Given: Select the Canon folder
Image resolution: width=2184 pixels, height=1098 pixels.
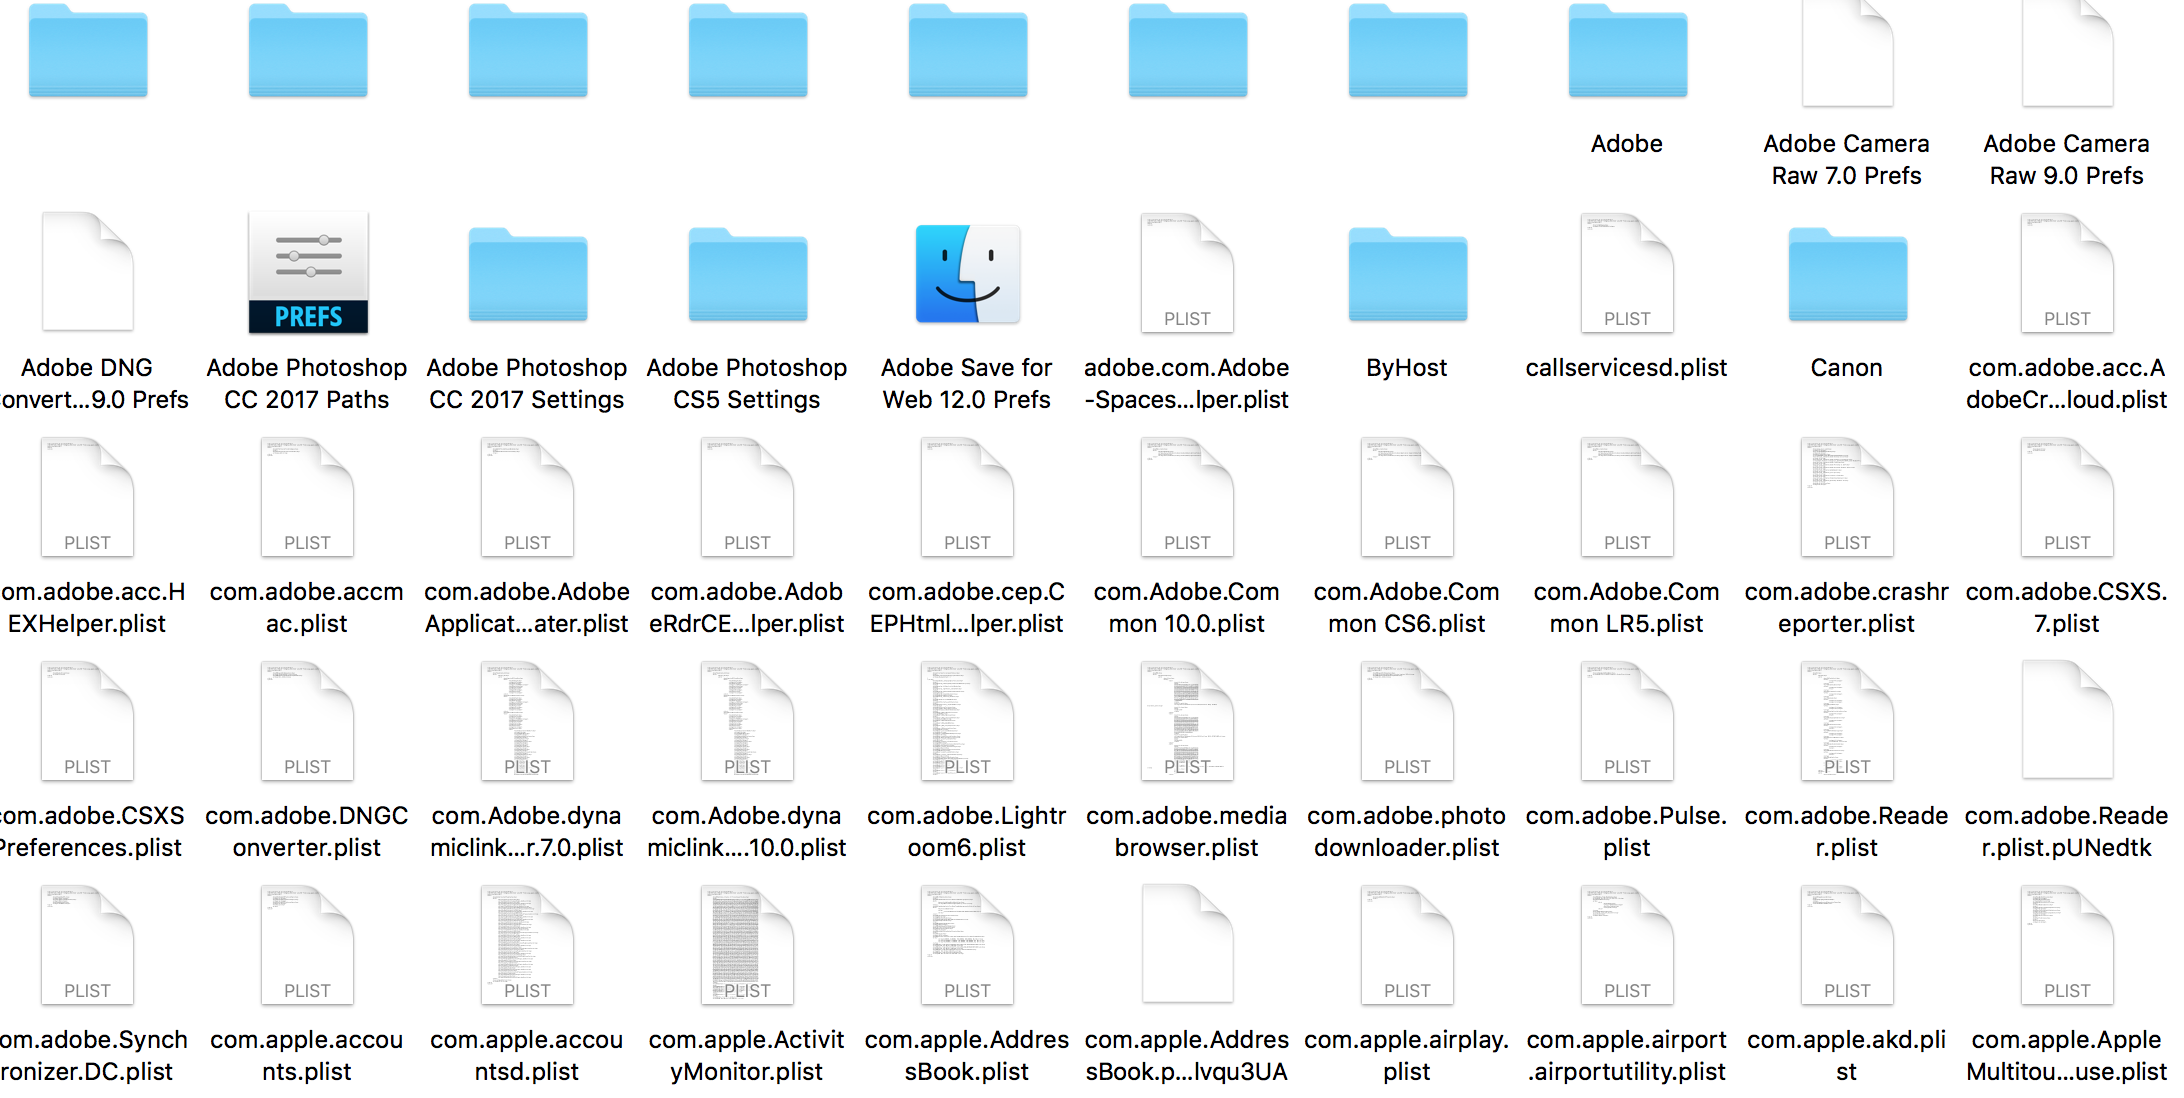Looking at the screenshot, I should coord(1847,276).
